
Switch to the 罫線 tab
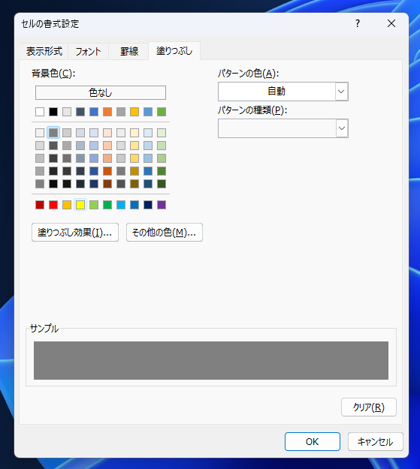pyautogui.click(x=129, y=51)
